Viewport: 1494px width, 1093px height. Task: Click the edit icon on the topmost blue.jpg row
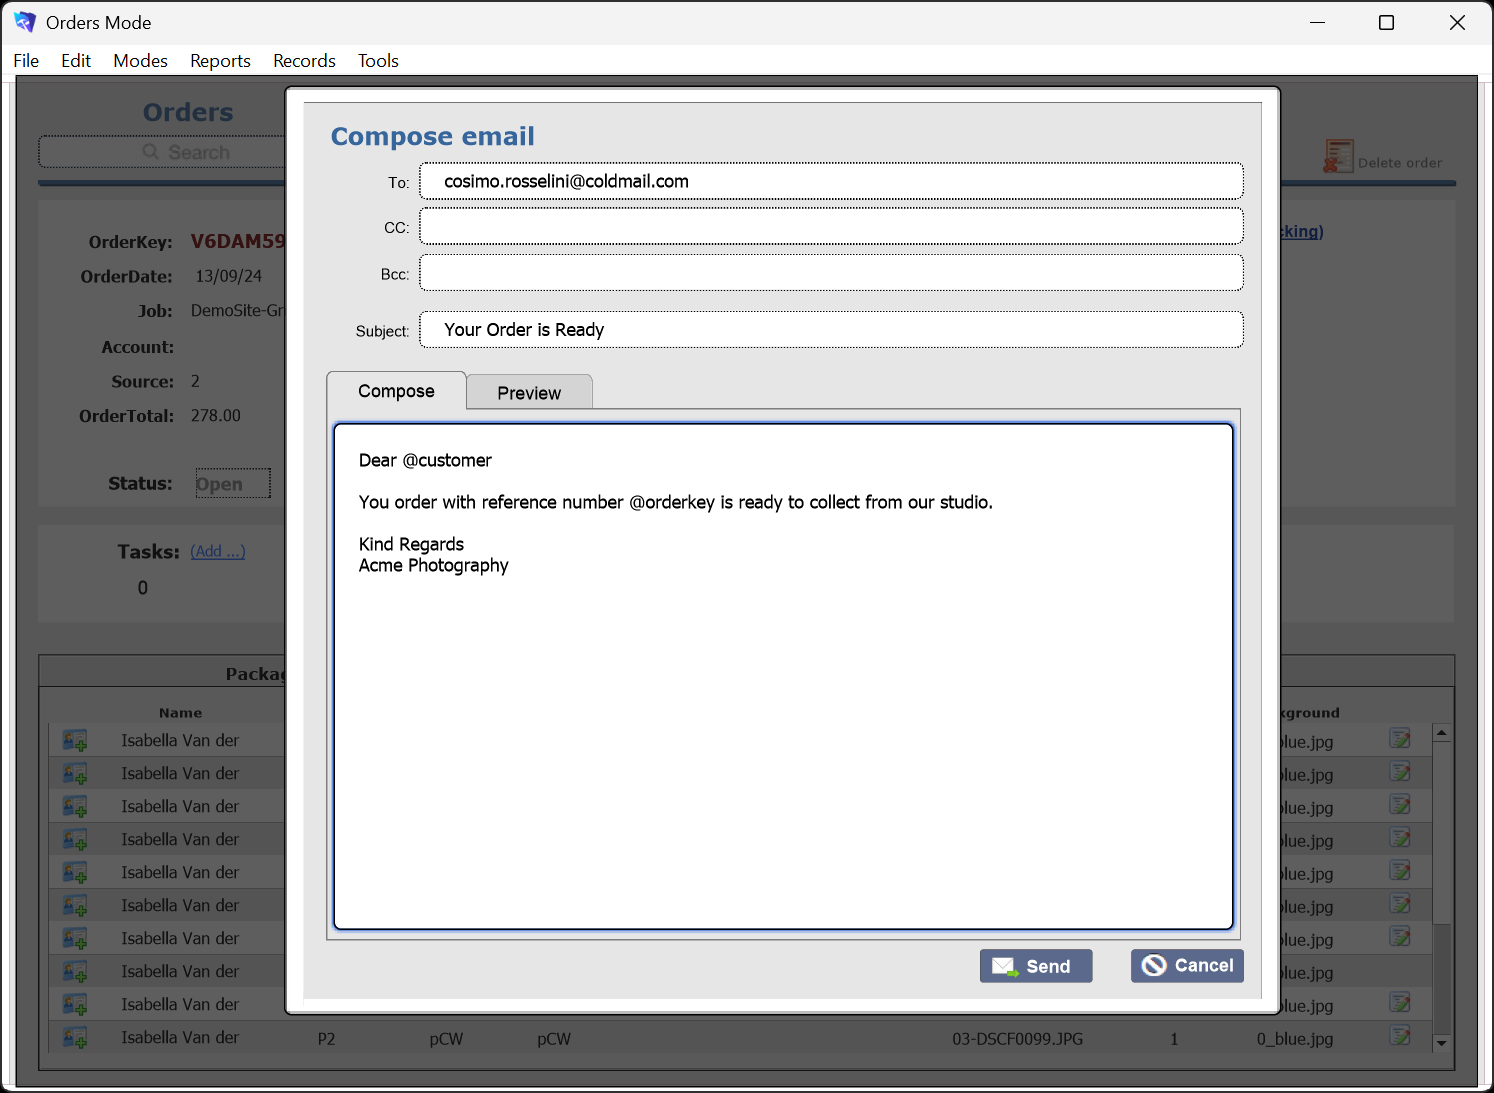point(1401,739)
